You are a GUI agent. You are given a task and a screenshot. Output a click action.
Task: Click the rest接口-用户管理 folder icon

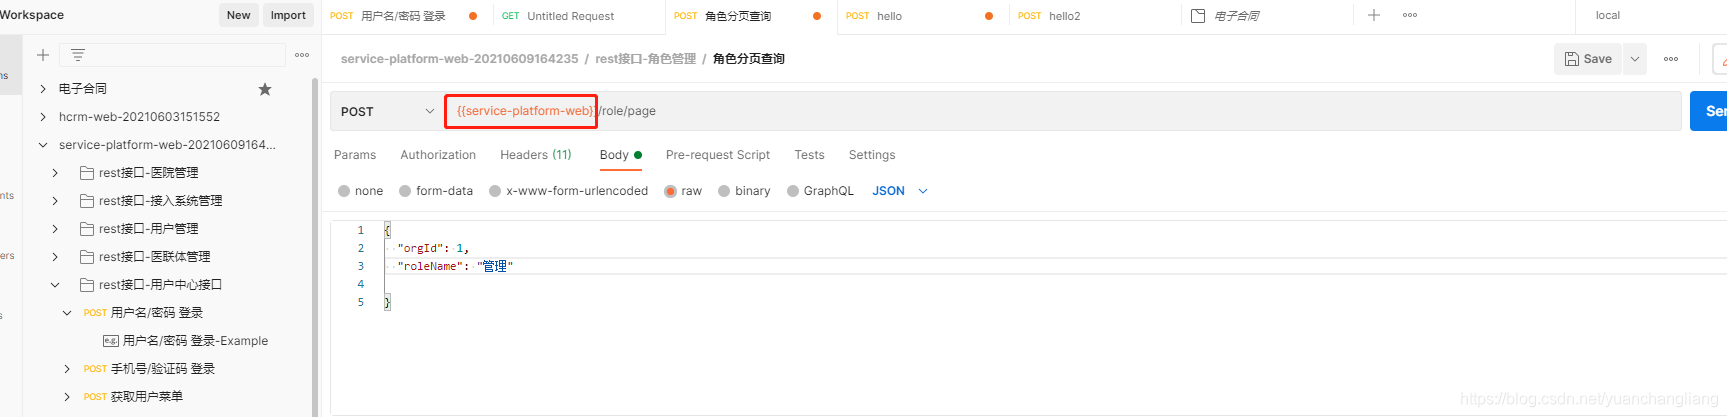[87, 229]
